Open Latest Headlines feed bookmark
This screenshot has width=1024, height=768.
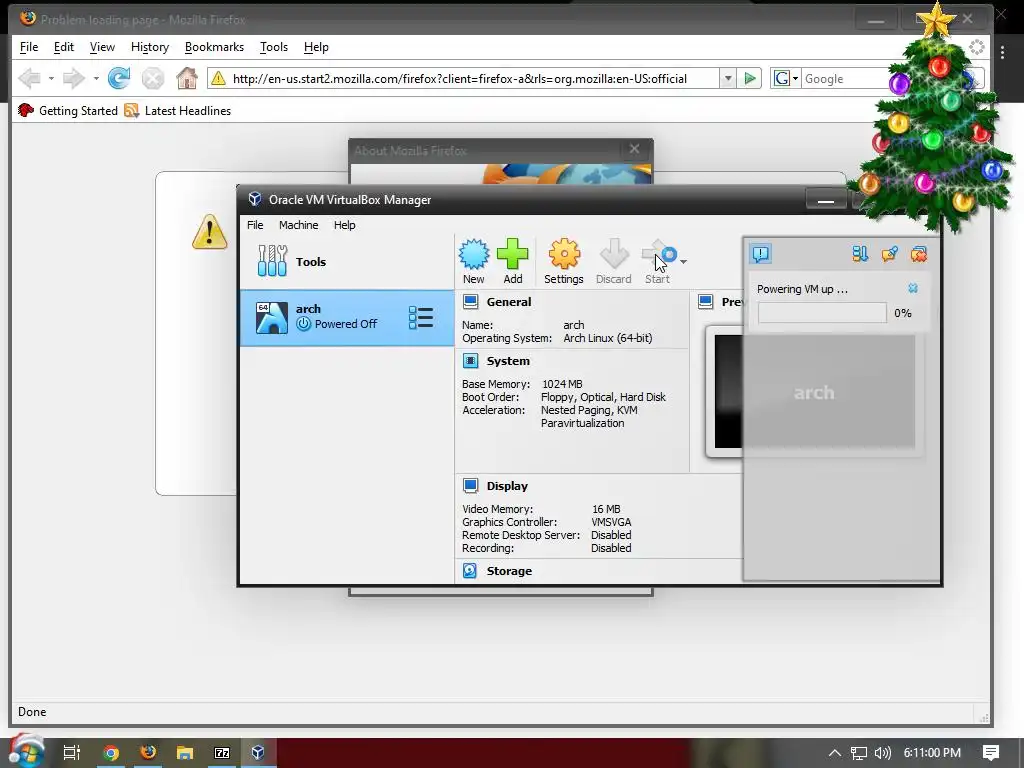pyautogui.click(x=178, y=110)
